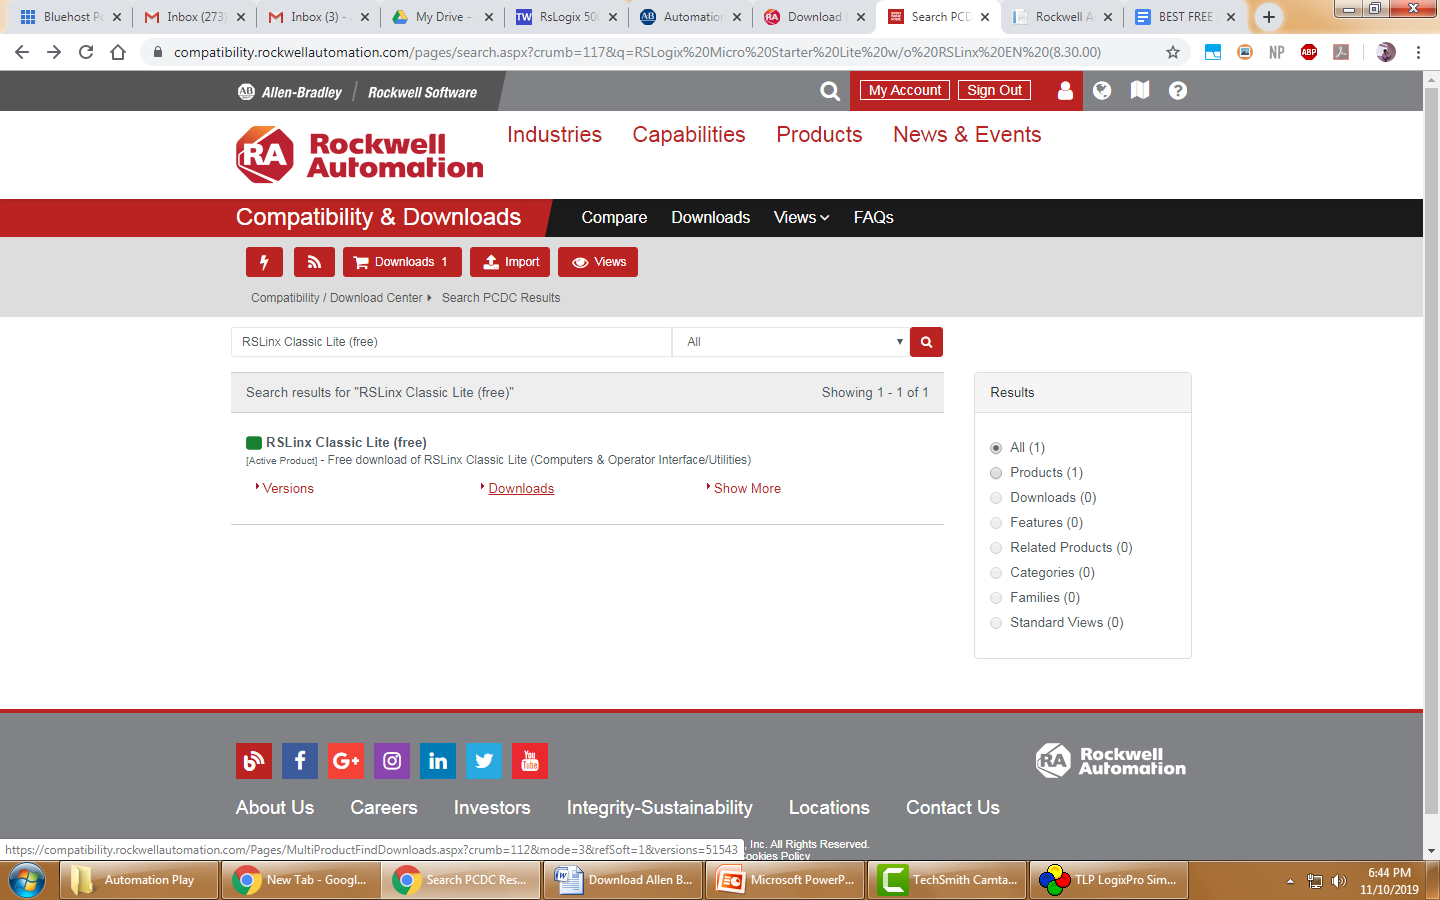This screenshot has height=900, width=1440.
Task: Expand Show More for RSLinx Classic Lite
Action: [x=747, y=489]
